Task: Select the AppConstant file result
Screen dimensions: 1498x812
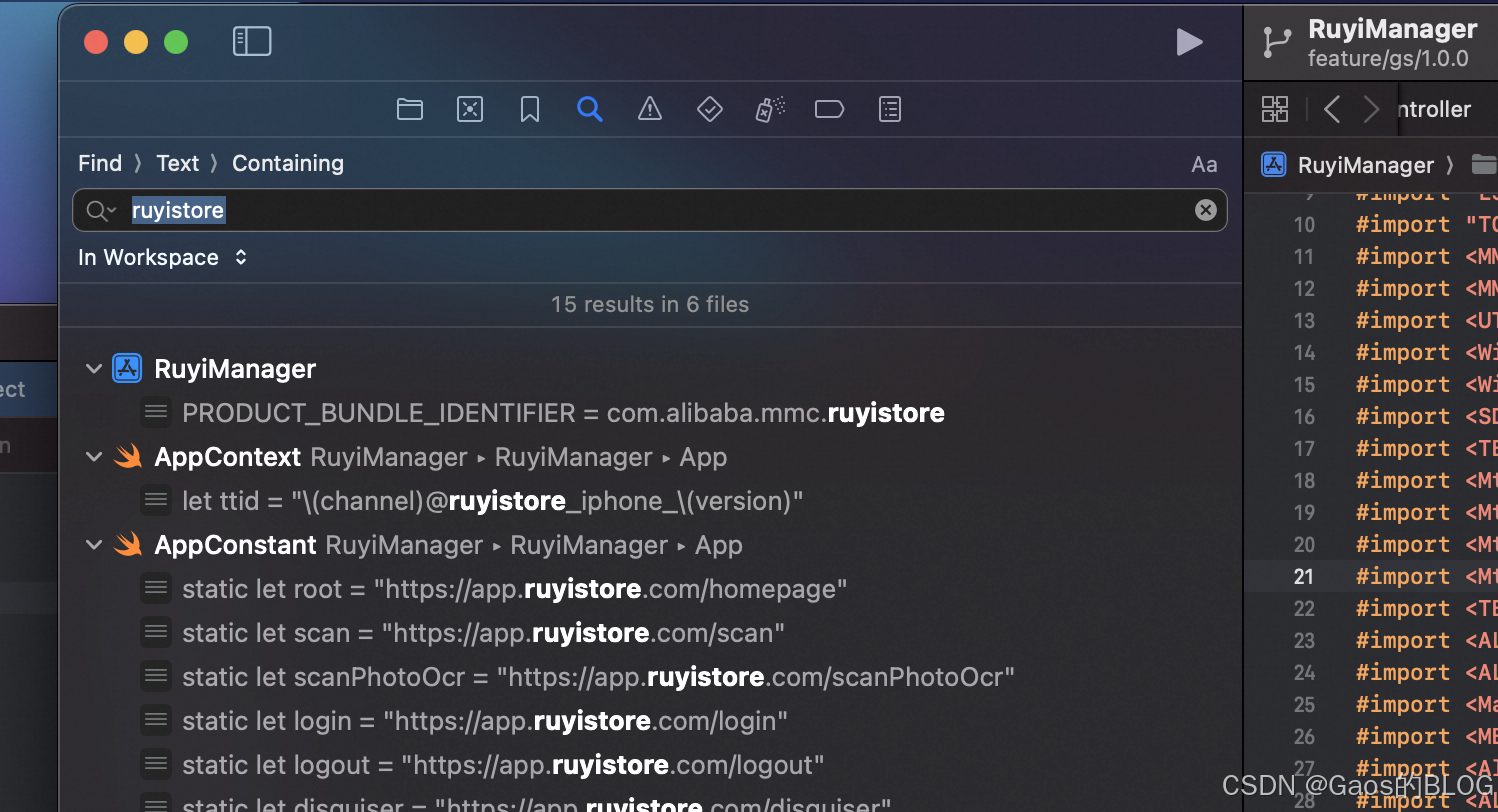Action: pyautogui.click(x=235, y=545)
